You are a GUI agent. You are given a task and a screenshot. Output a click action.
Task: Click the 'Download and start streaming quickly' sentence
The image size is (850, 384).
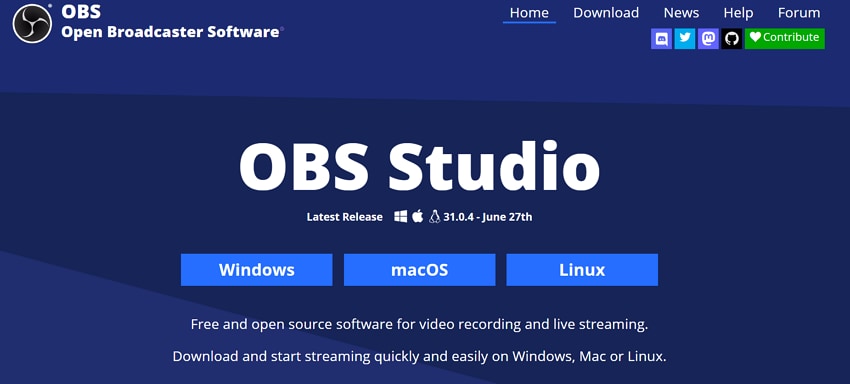click(x=420, y=356)
